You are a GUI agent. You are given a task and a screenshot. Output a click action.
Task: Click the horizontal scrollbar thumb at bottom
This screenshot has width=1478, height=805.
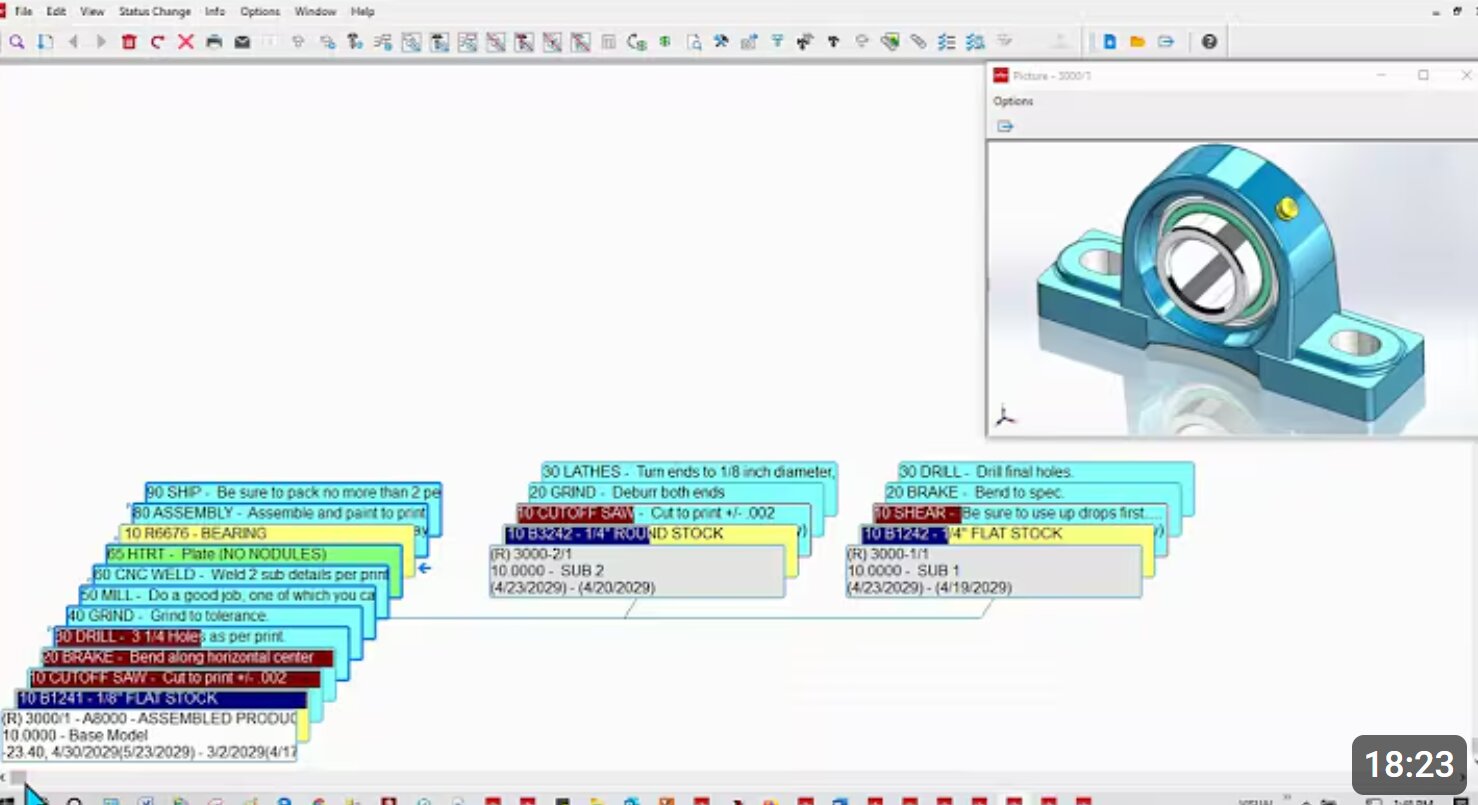coord(19,777)
